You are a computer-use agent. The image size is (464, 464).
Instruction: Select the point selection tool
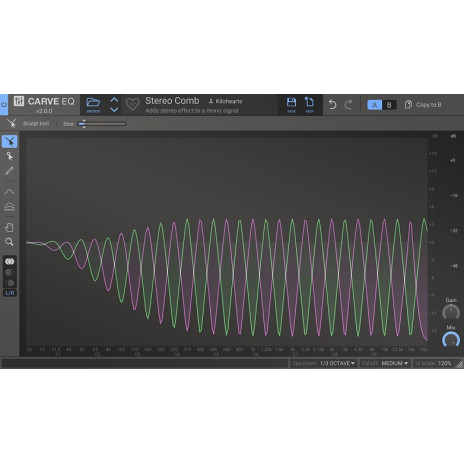tap(9, 156)
